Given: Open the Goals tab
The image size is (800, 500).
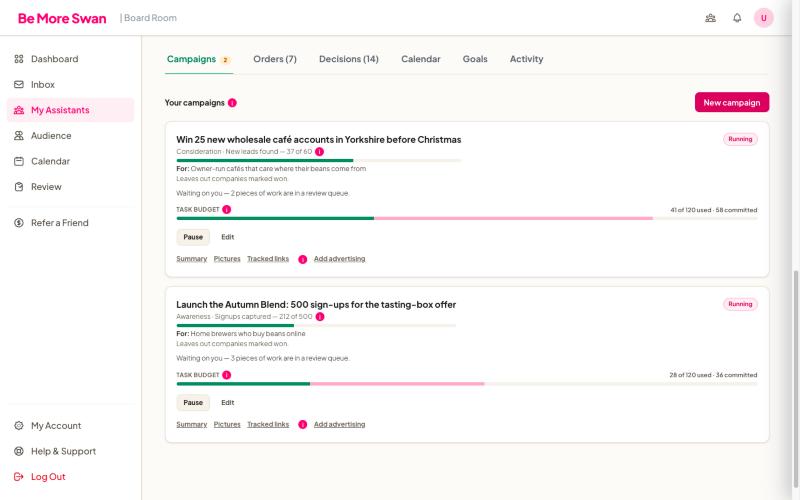Looking at the screenshot, I should [475, 59].
